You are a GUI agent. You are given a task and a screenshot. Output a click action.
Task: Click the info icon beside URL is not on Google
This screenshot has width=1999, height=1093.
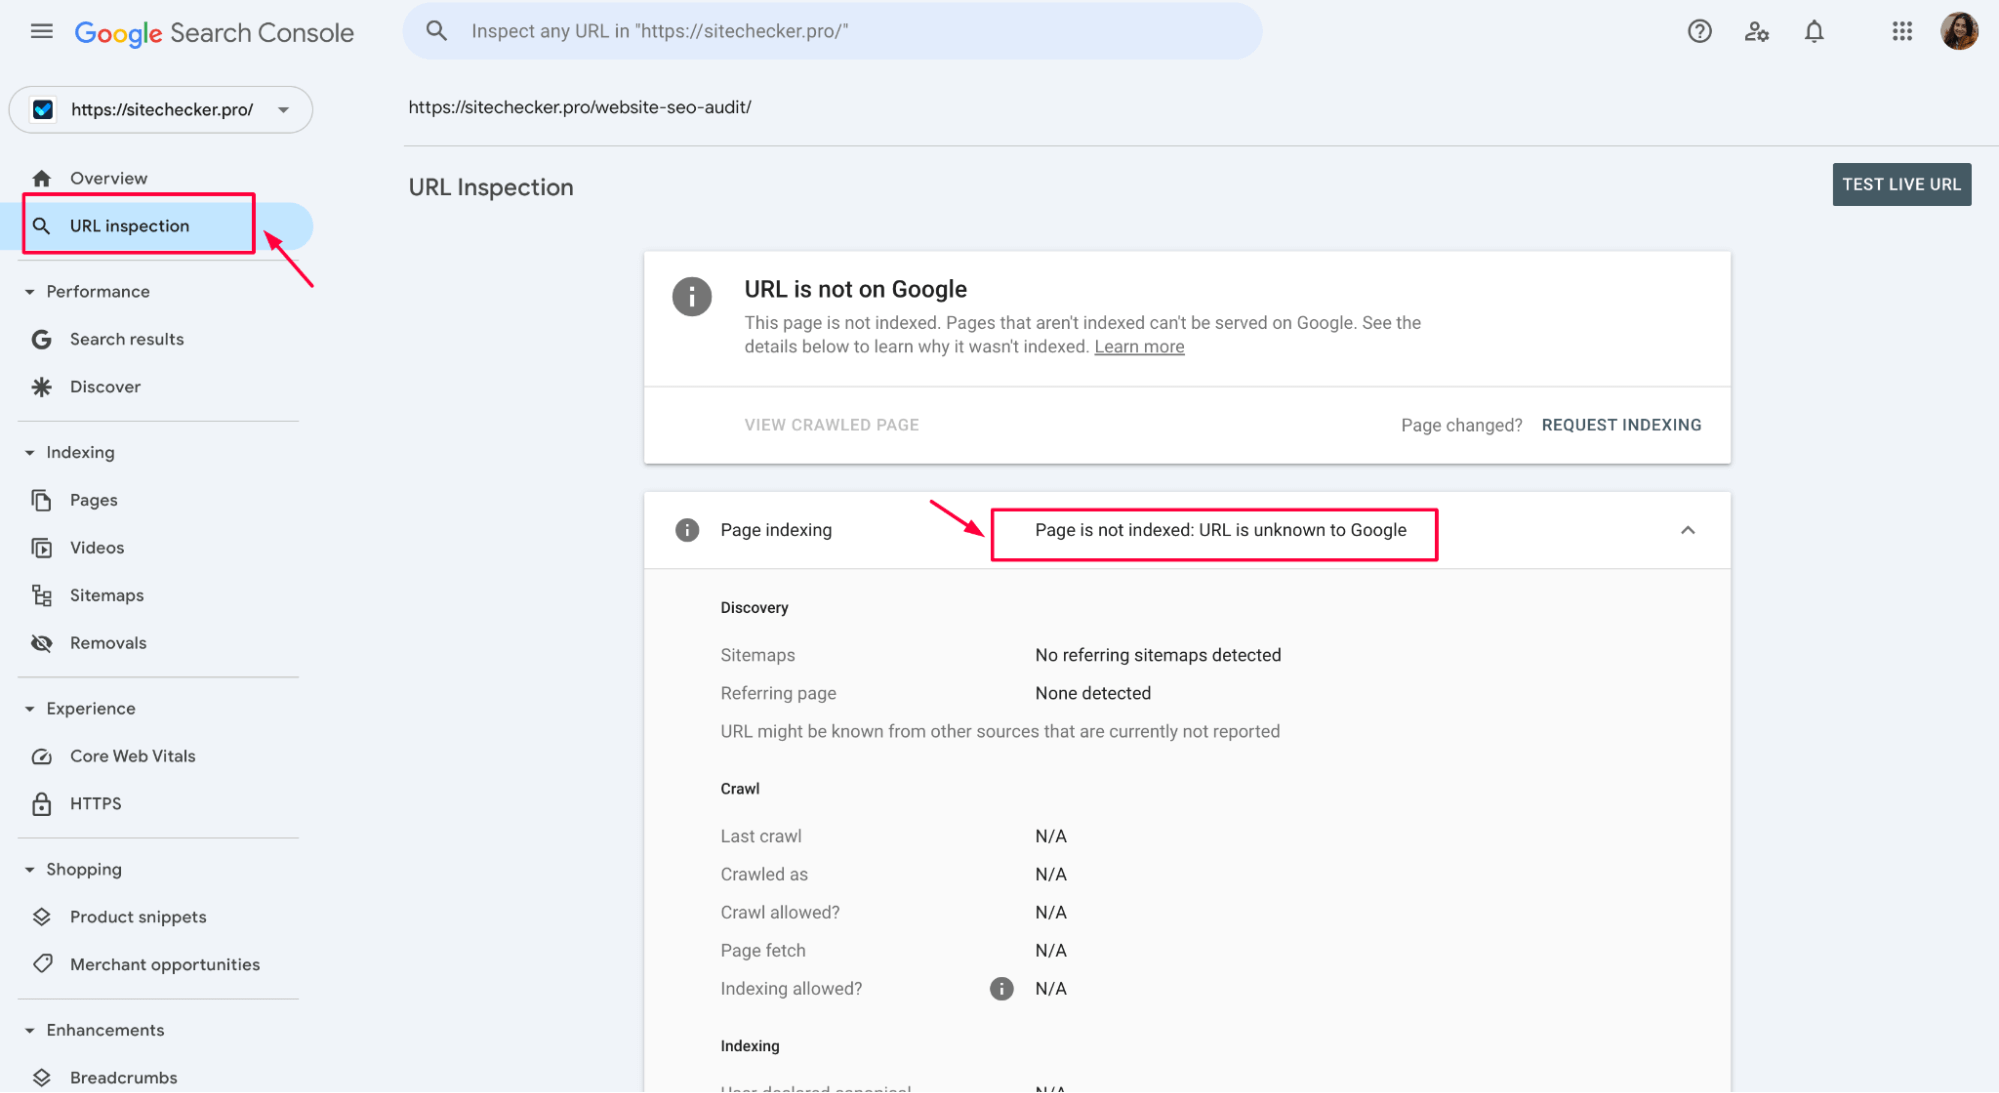click(x=691, y=297)
